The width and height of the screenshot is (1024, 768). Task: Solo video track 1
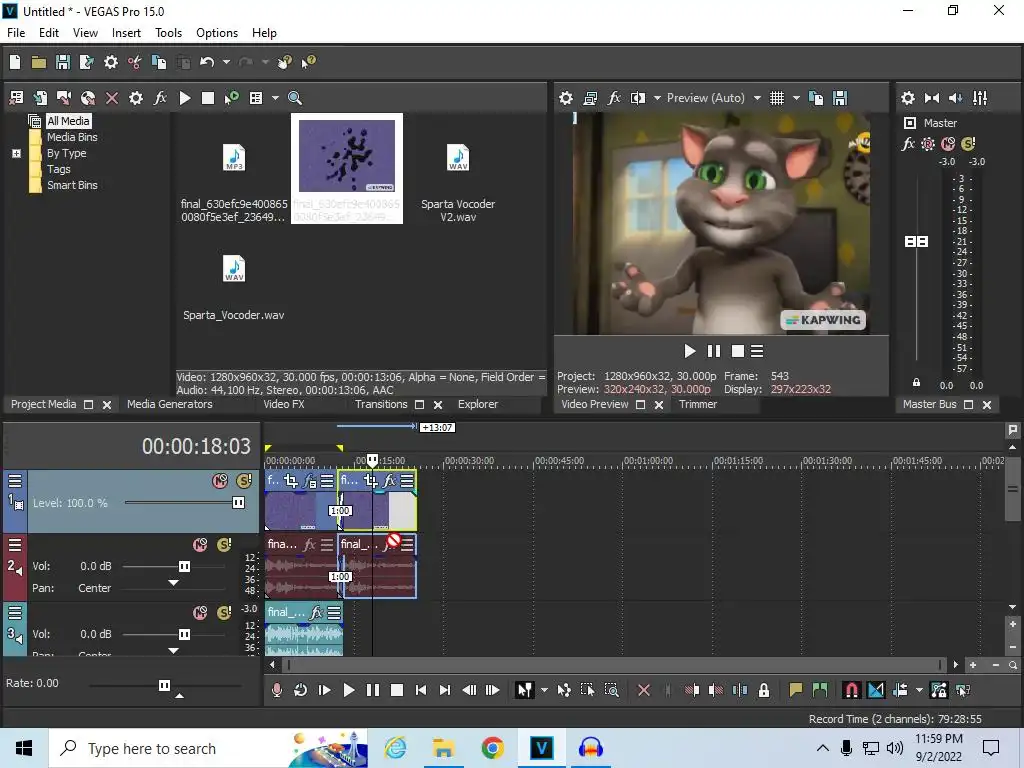pos(244,481)
